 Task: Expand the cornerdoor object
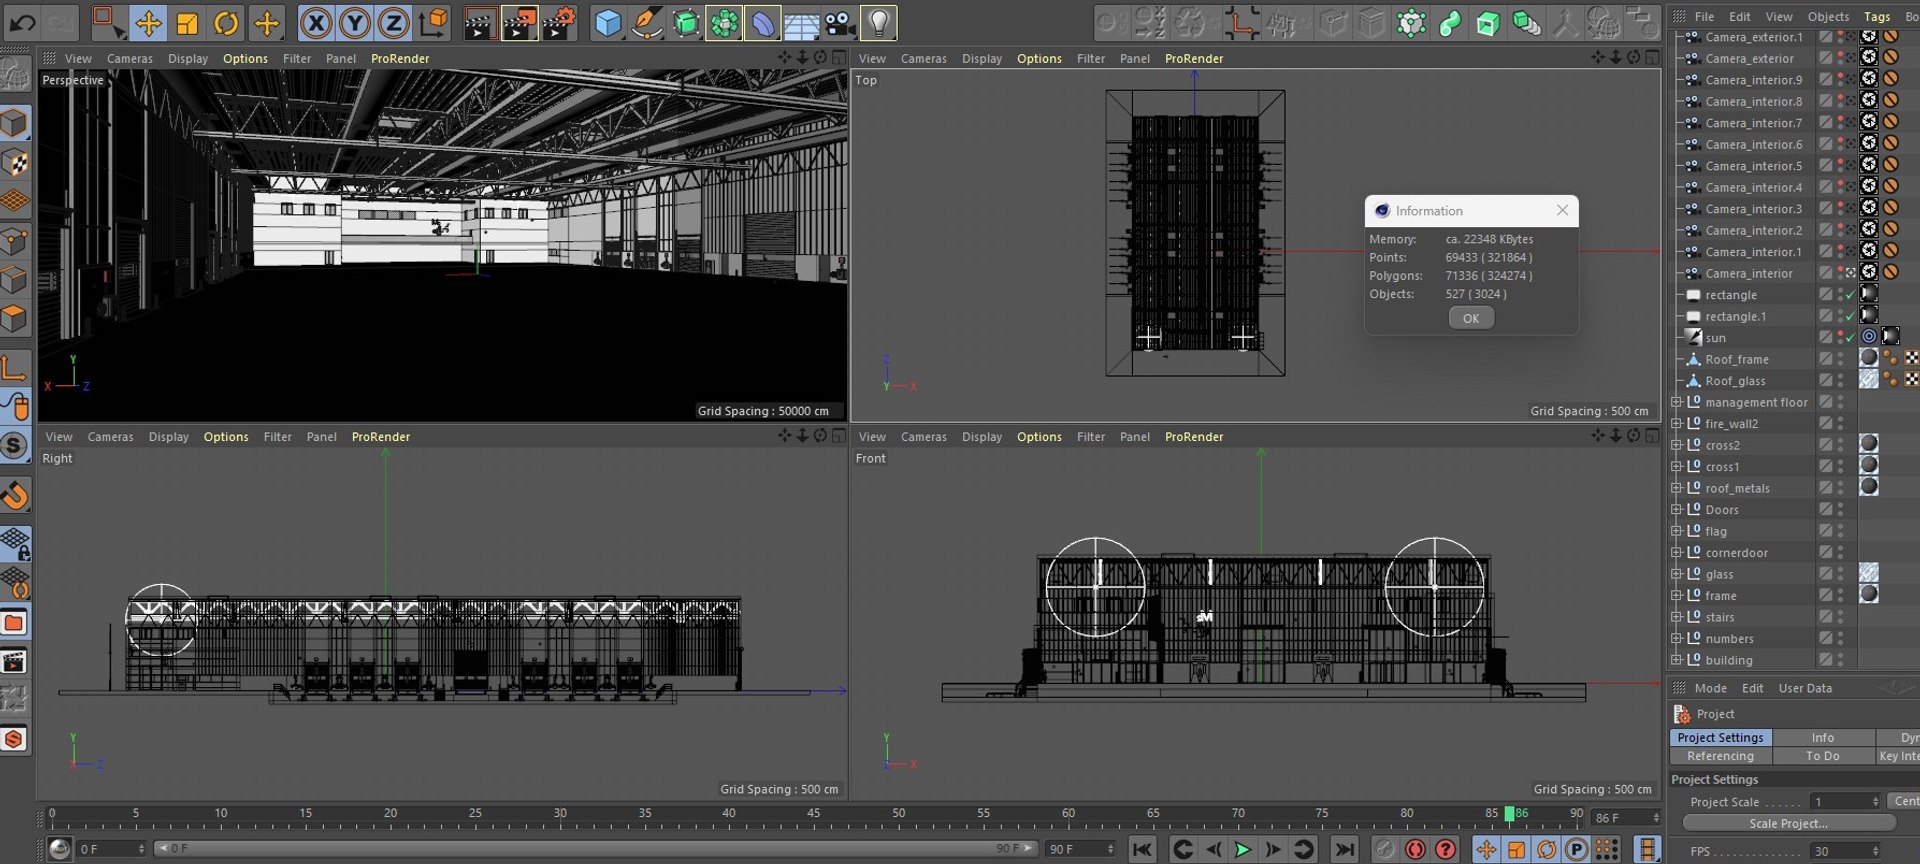(x=1677, y=553)
